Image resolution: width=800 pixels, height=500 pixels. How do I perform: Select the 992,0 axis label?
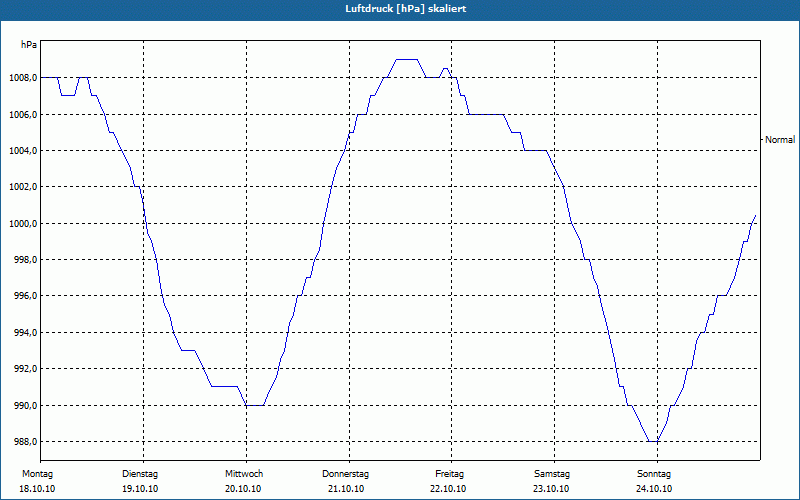click(x=24, y=369)
